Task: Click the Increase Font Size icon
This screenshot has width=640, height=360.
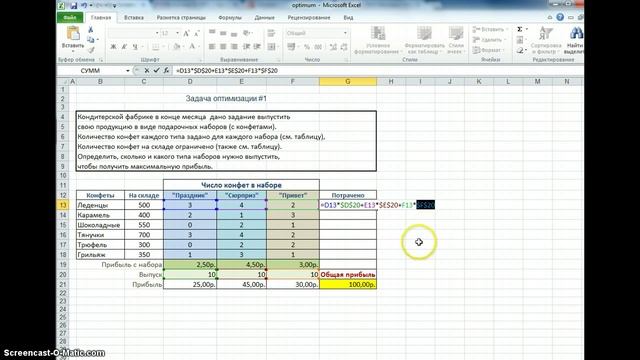Action: (186, 33)
